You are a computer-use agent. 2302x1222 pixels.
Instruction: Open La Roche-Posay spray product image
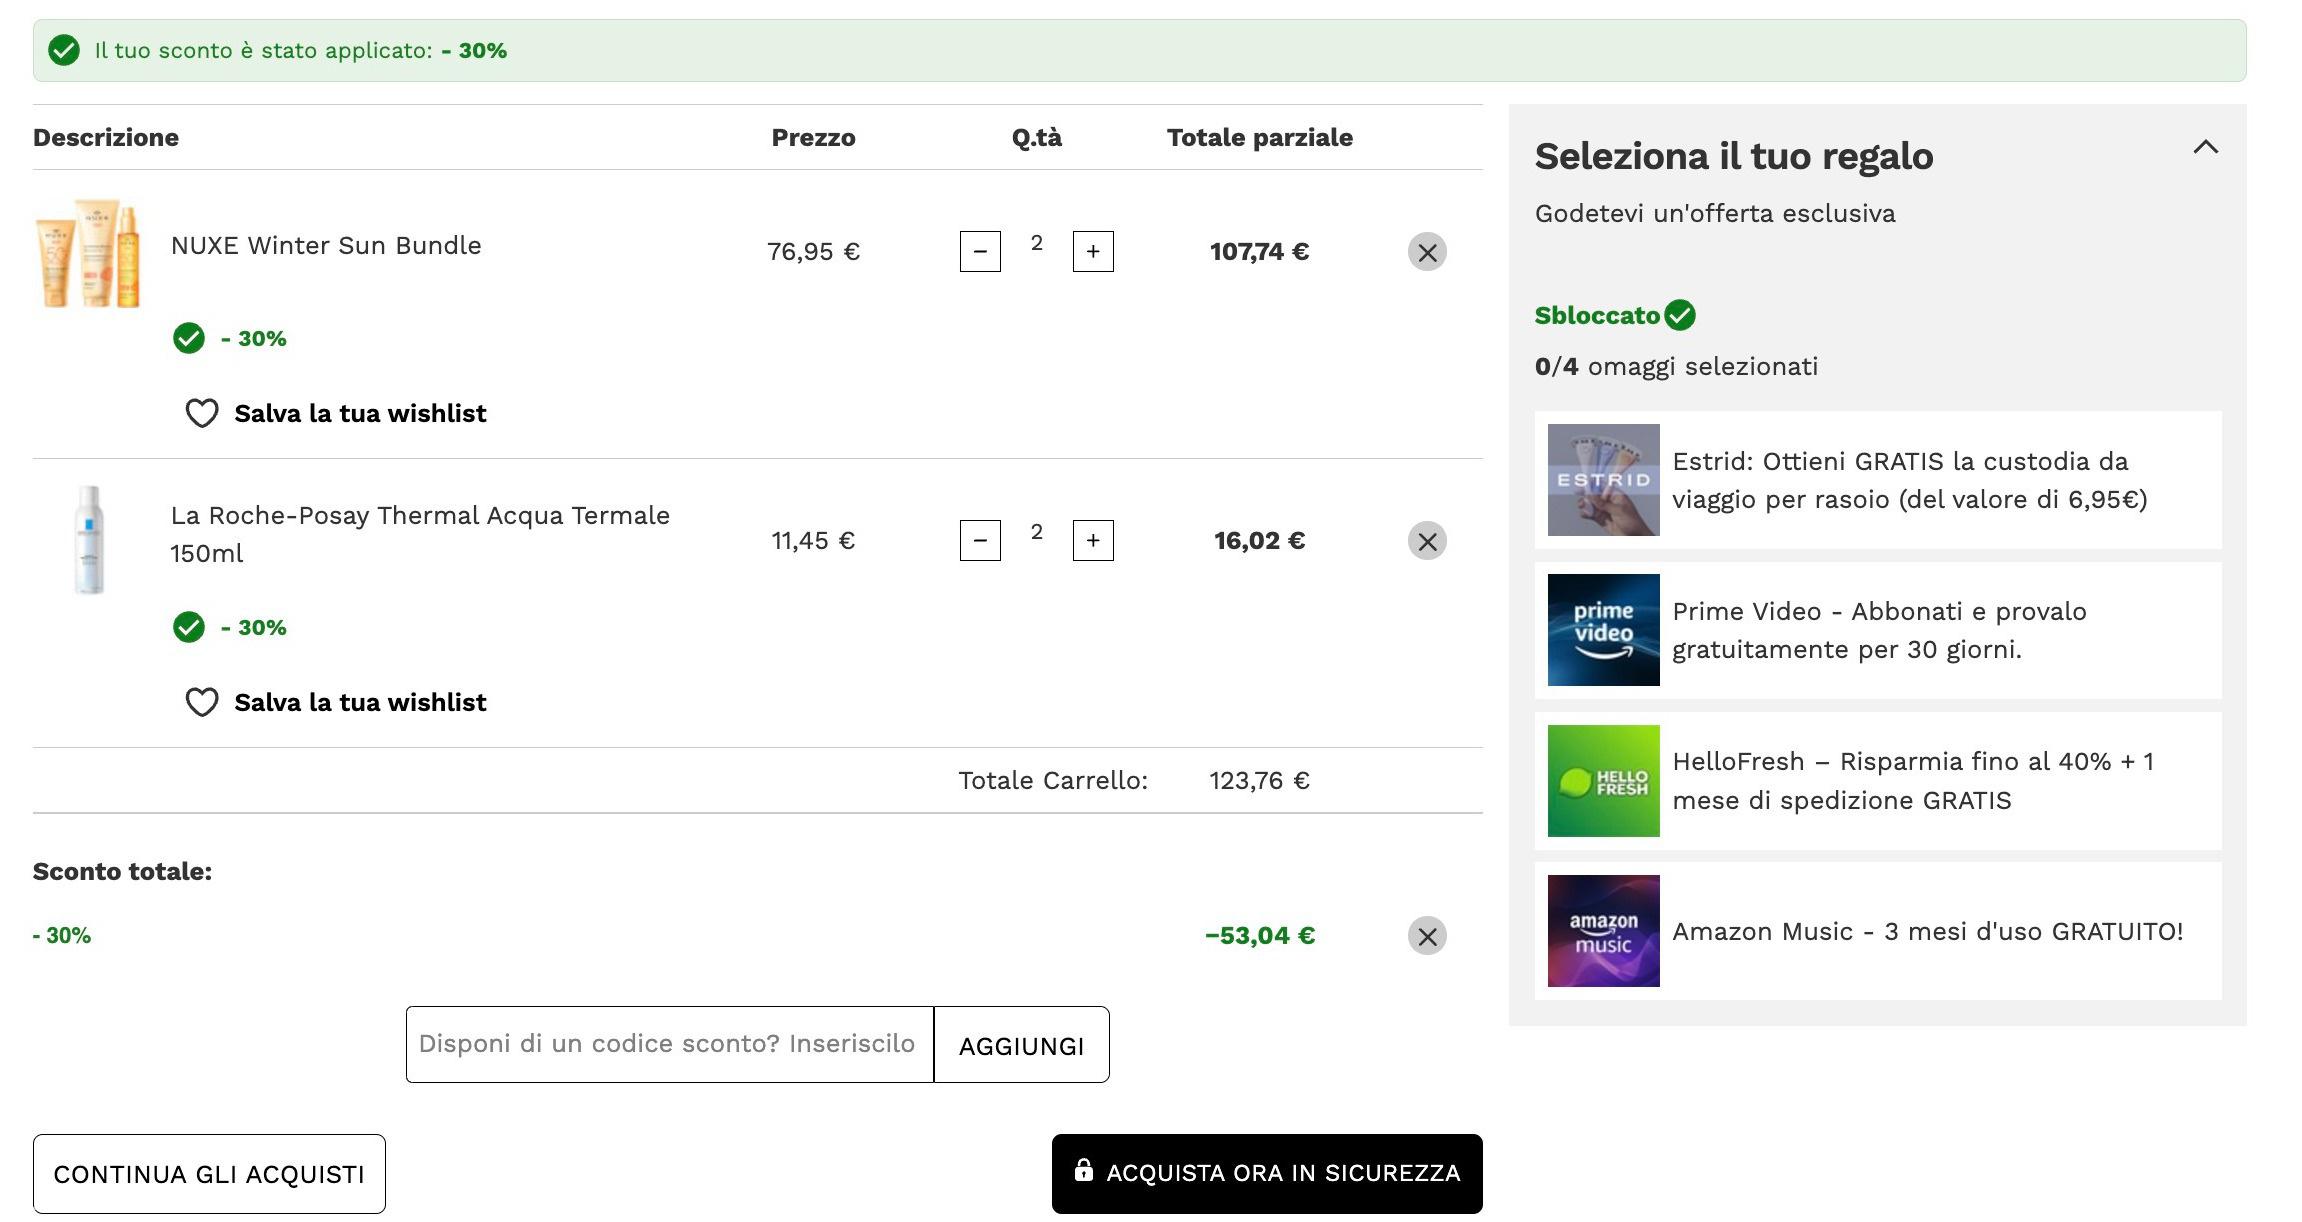[89, 541]
